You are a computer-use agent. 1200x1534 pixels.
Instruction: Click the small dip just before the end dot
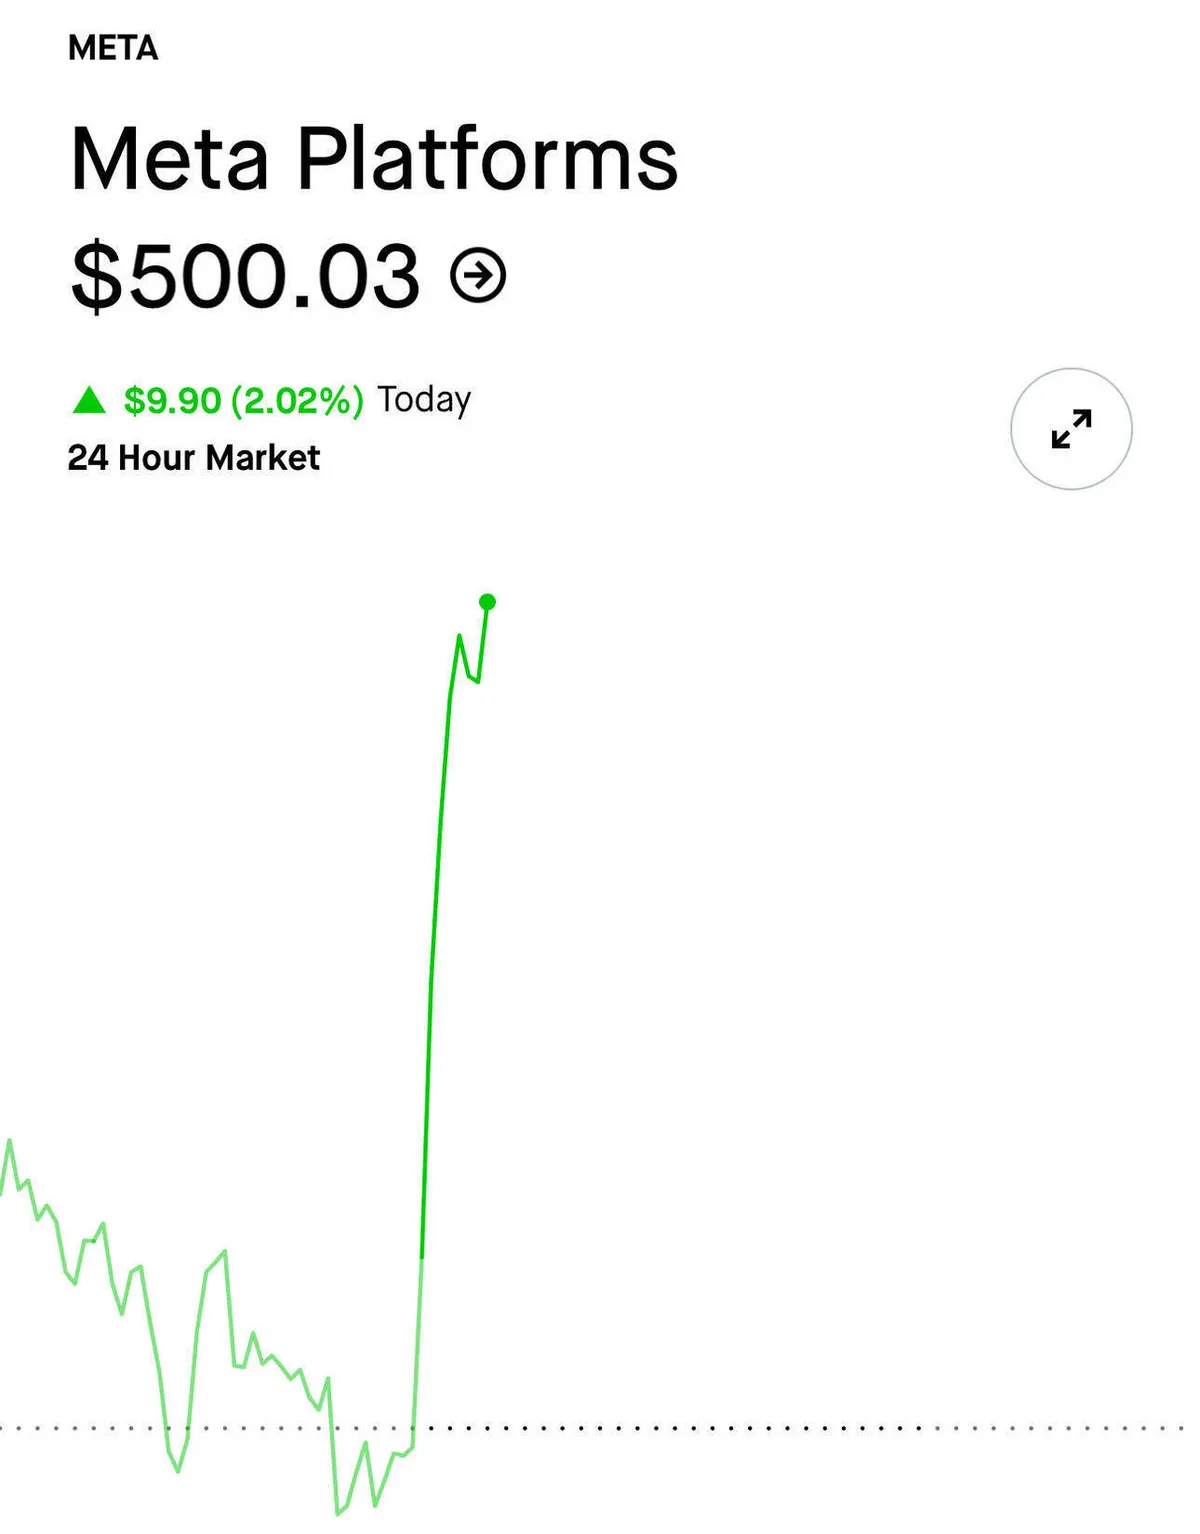coord(477,681)
